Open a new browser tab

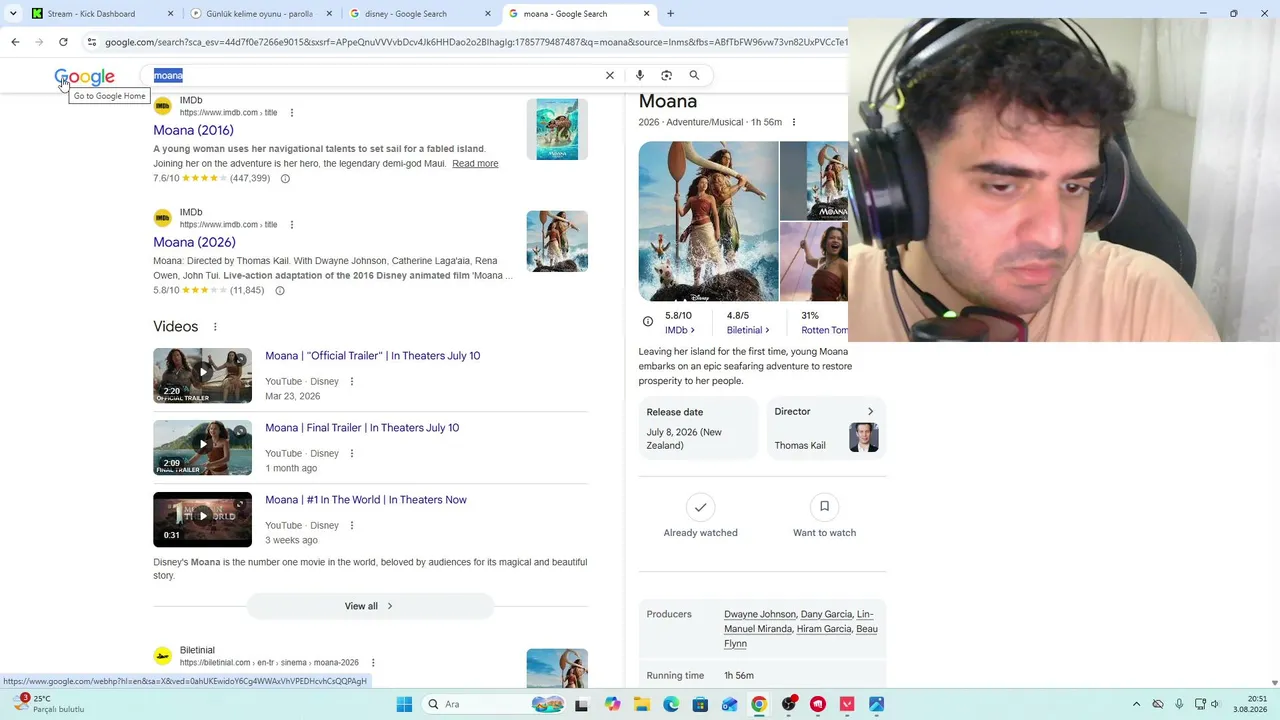[670, 14]
